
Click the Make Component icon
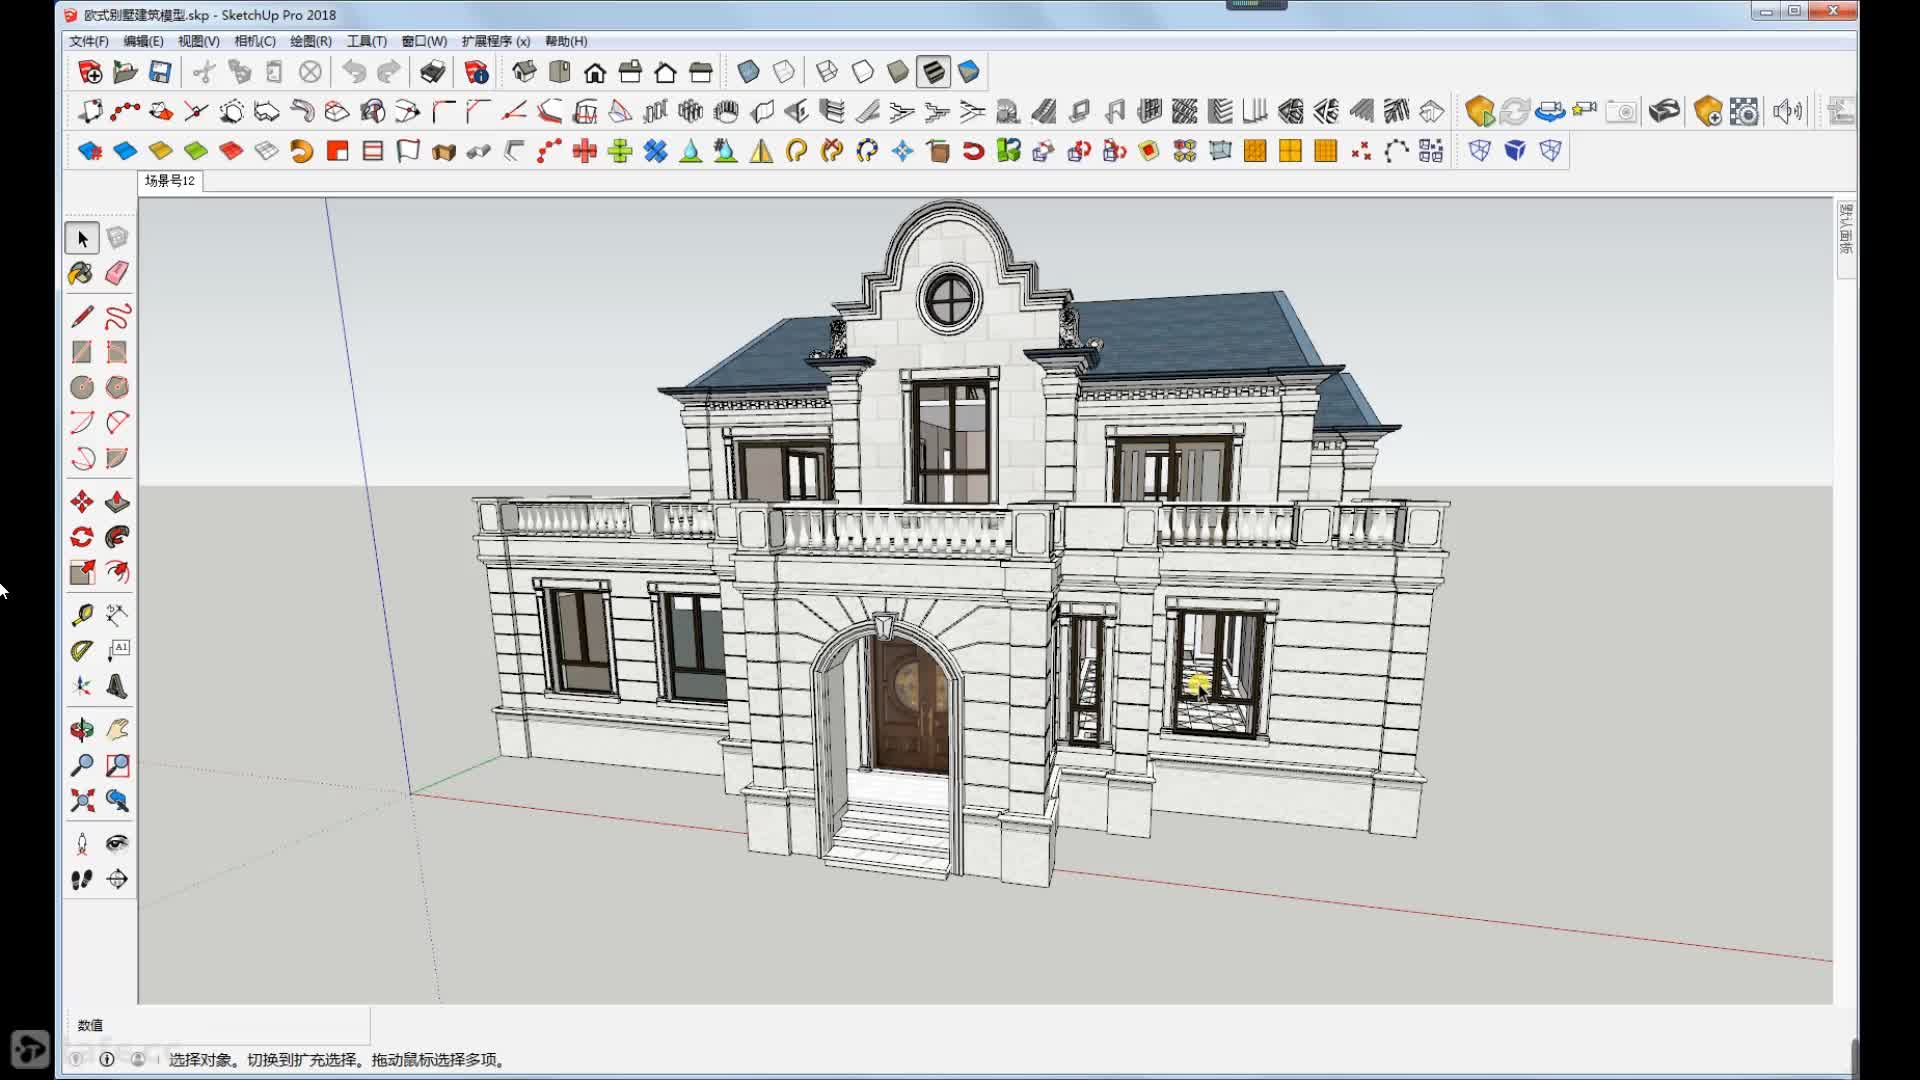[117, 238]
